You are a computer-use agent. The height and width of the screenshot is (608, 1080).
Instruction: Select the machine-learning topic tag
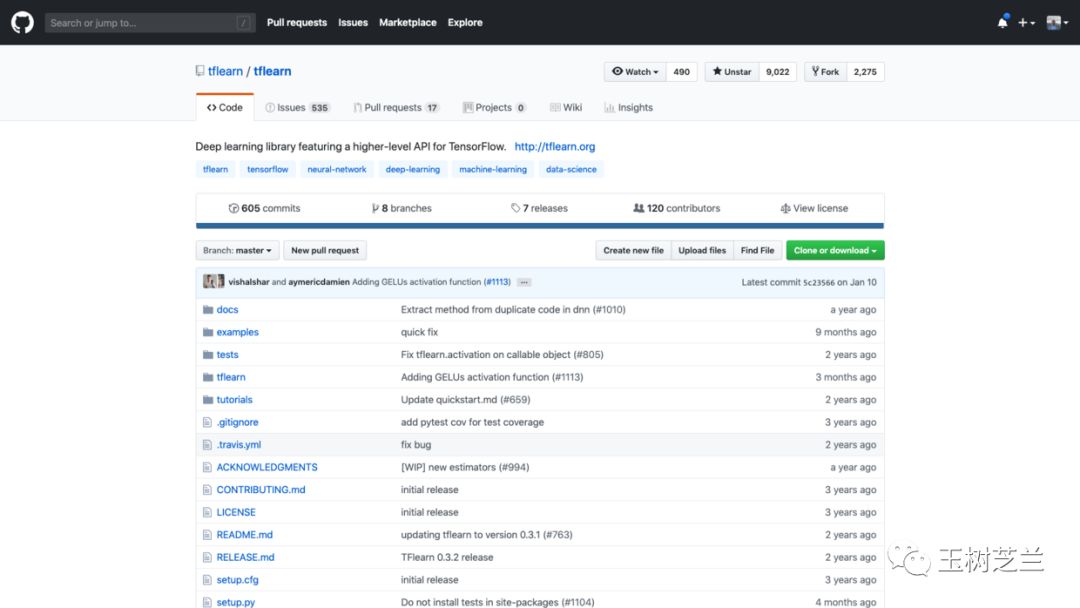493,169
